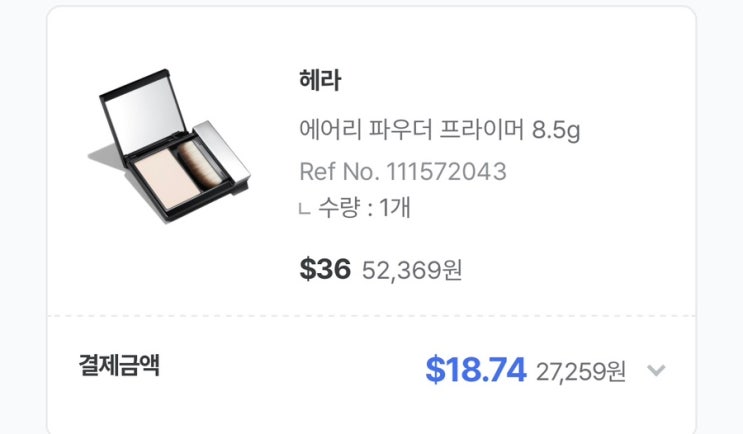
Task: Click the blue $18.74 payment total
Action: click(x=476, y=370)
